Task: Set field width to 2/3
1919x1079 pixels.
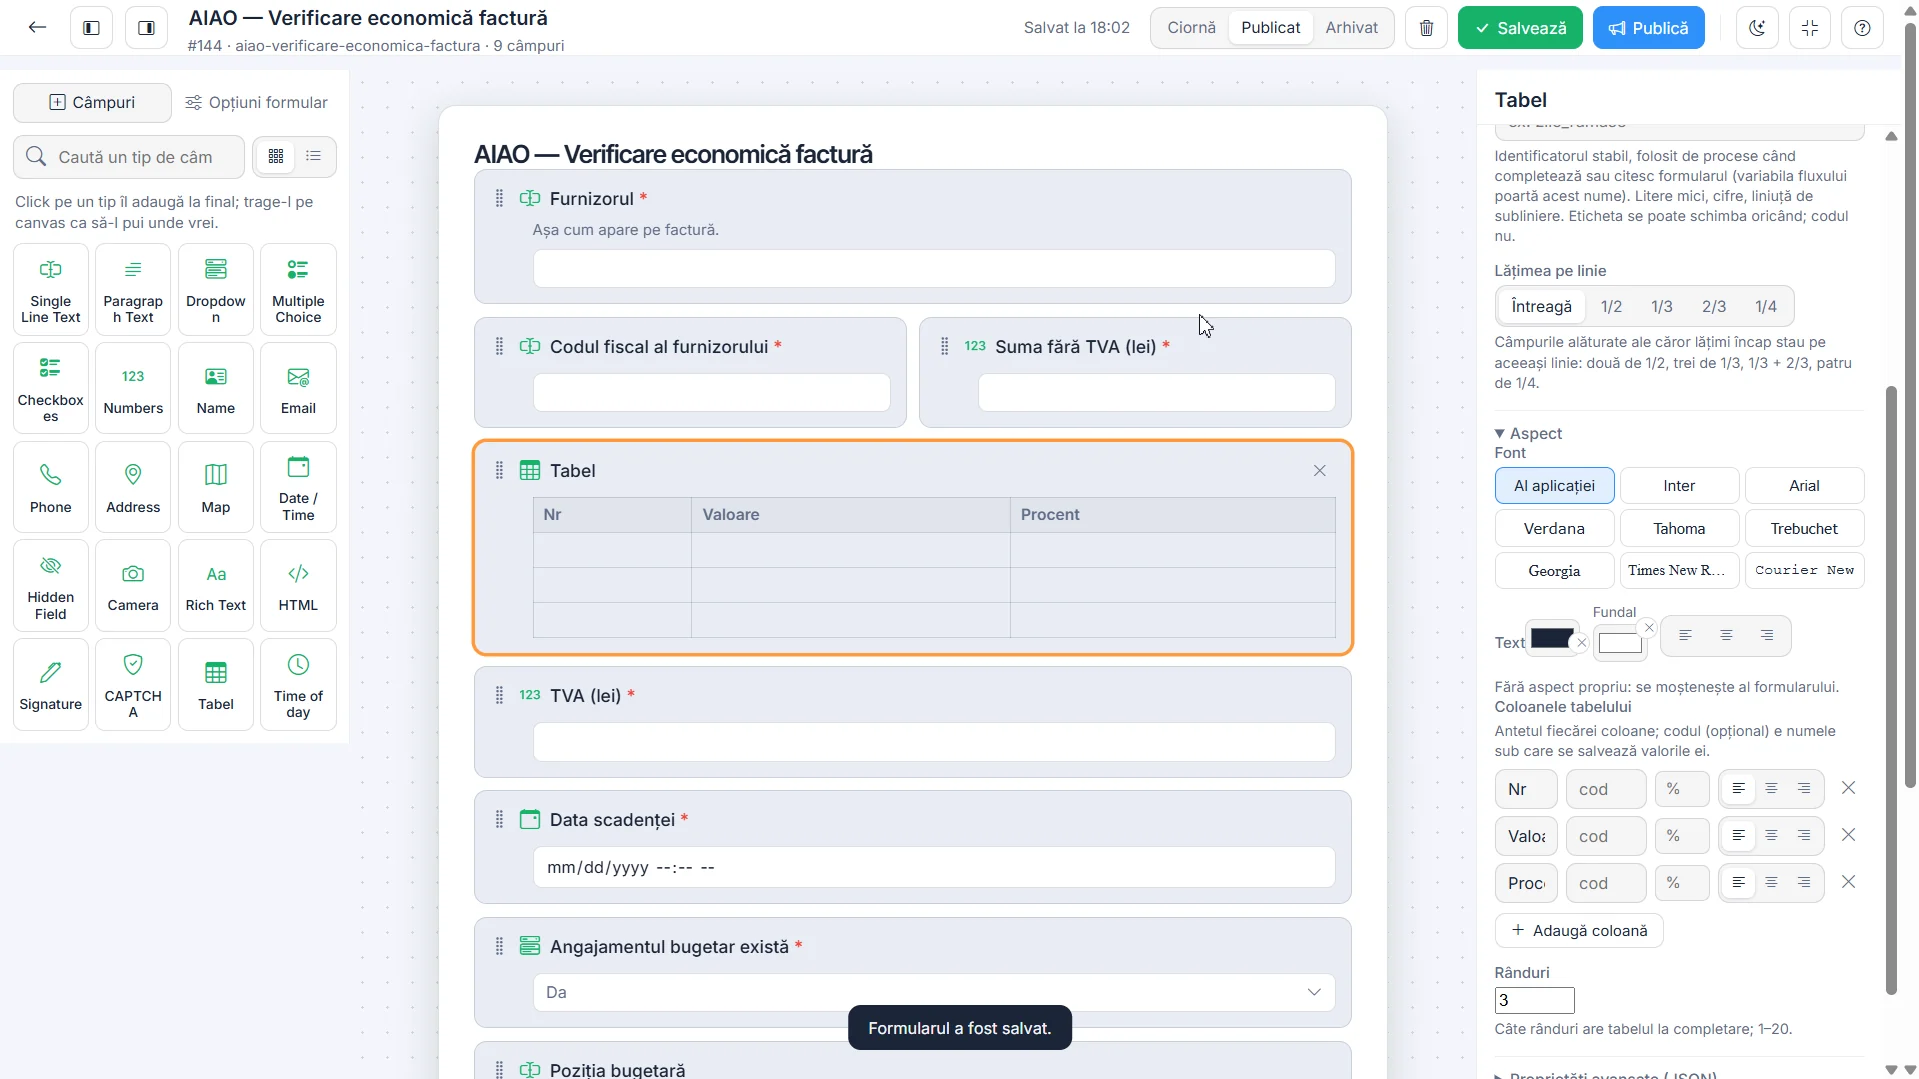Action: pyautogui.click(x=1714, y=306)
